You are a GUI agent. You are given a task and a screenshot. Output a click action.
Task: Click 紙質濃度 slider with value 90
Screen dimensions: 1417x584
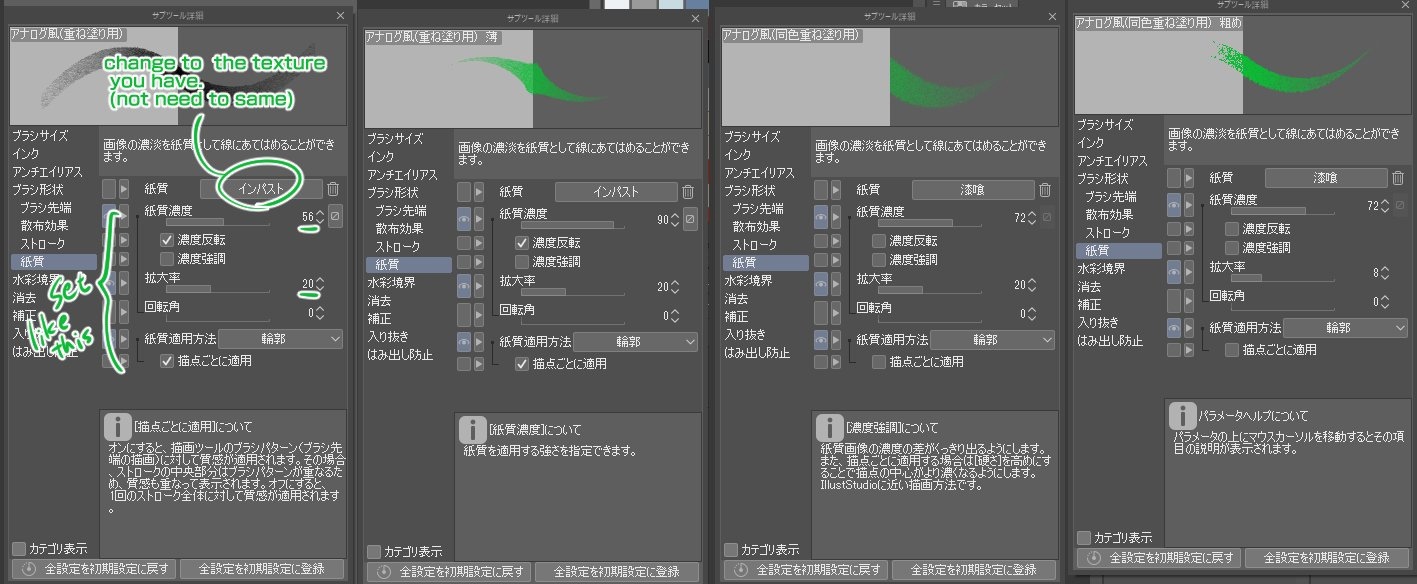click(x=566, y=226)
